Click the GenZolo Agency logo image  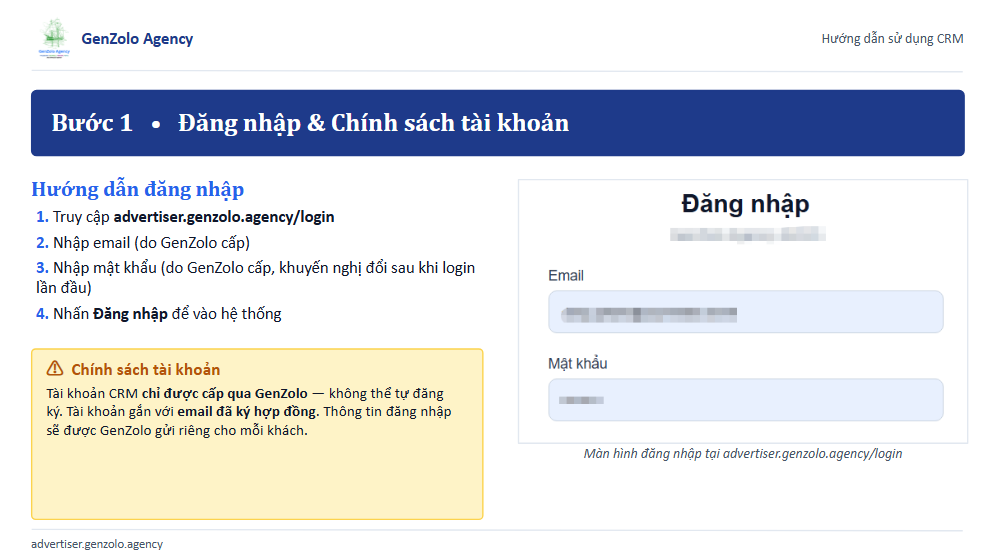tap(54, 38)
